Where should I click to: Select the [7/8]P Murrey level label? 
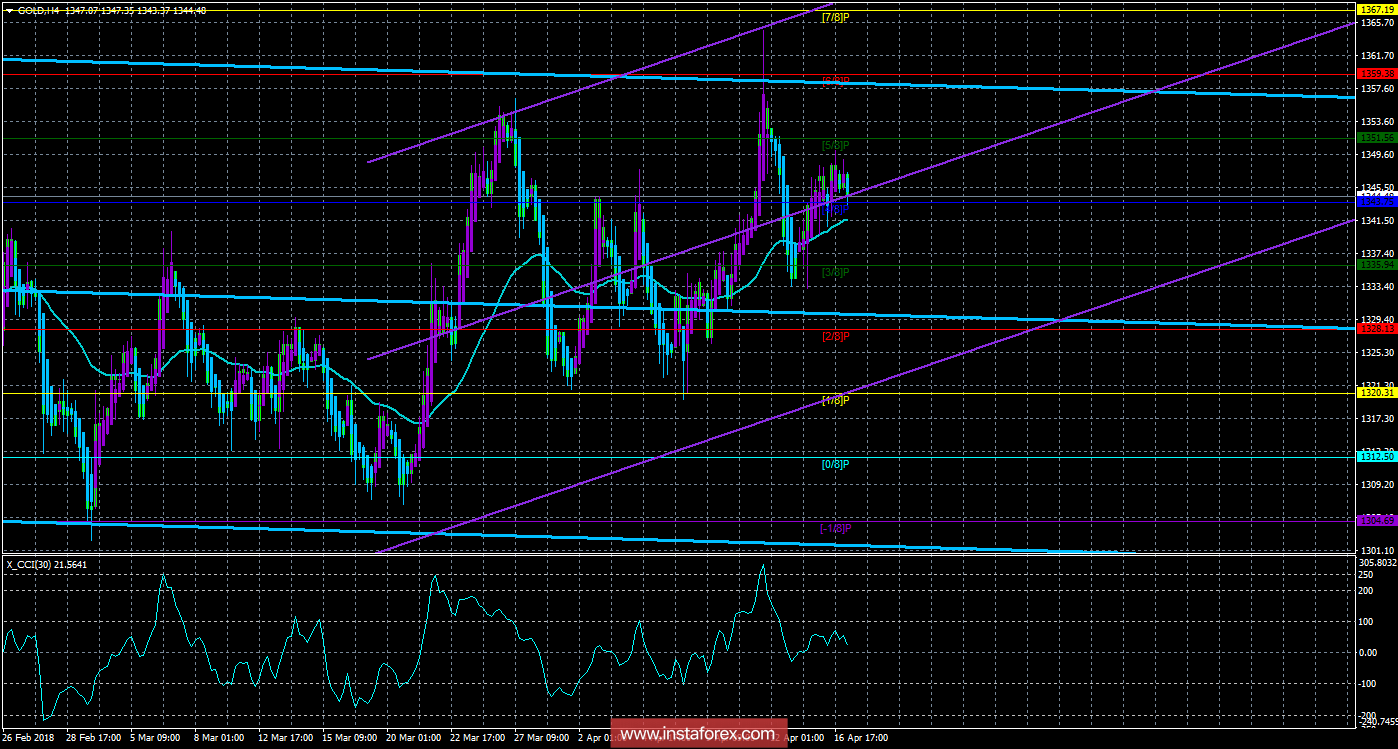835,17
